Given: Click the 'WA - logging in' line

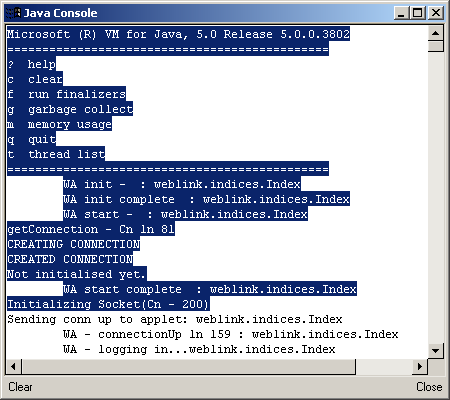Looking at the screenshot, I should [x=199, y=349].
